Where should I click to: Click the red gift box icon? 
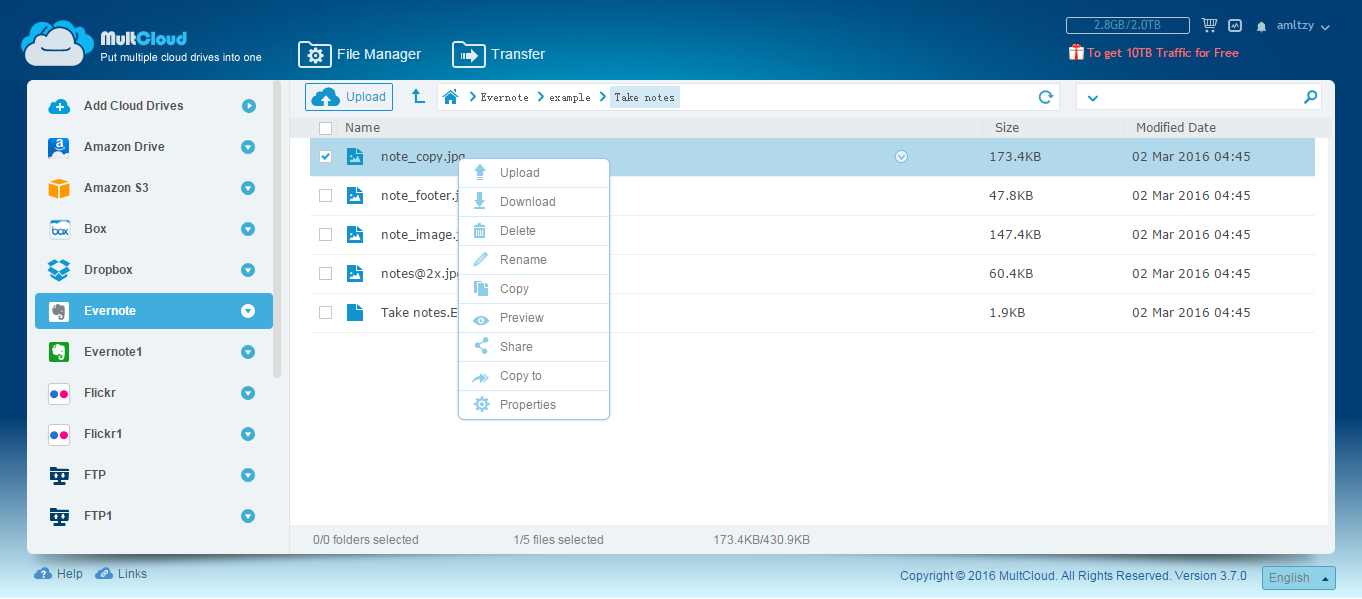1076,53
